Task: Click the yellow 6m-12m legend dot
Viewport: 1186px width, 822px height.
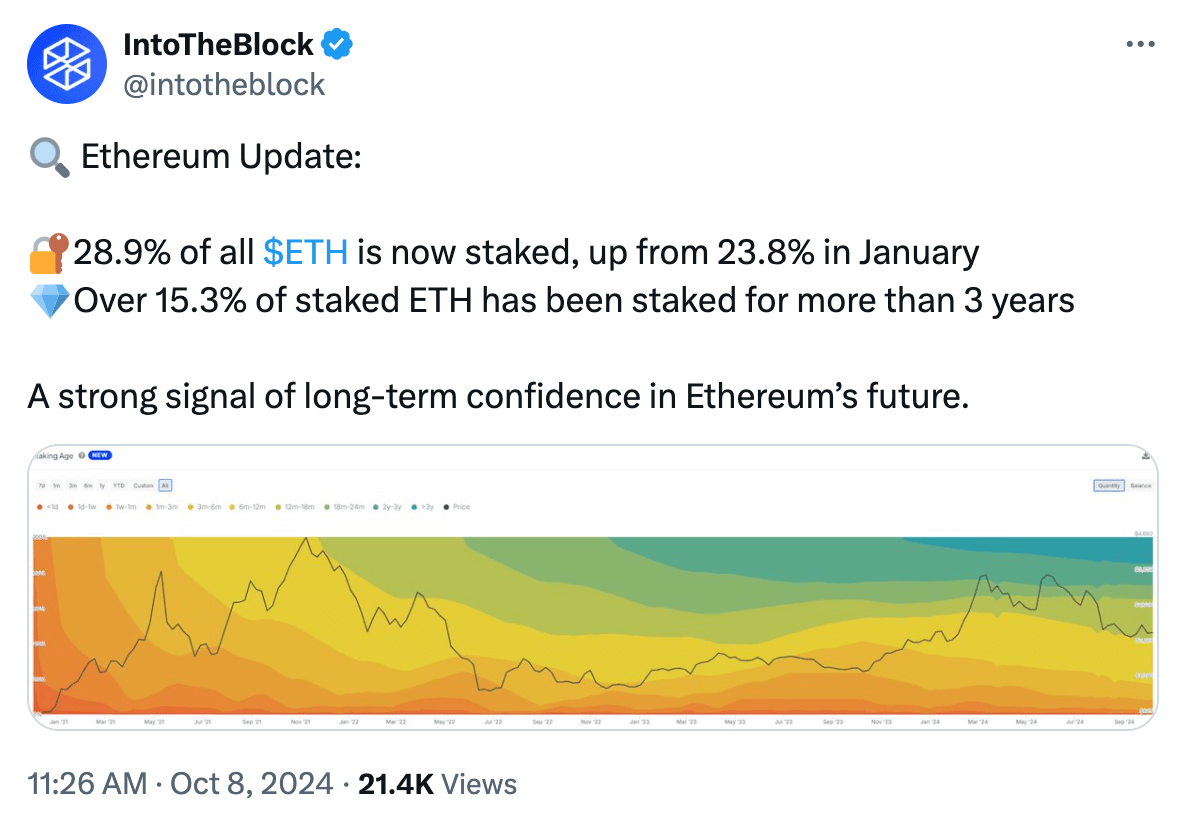Action: click(233, 508)
